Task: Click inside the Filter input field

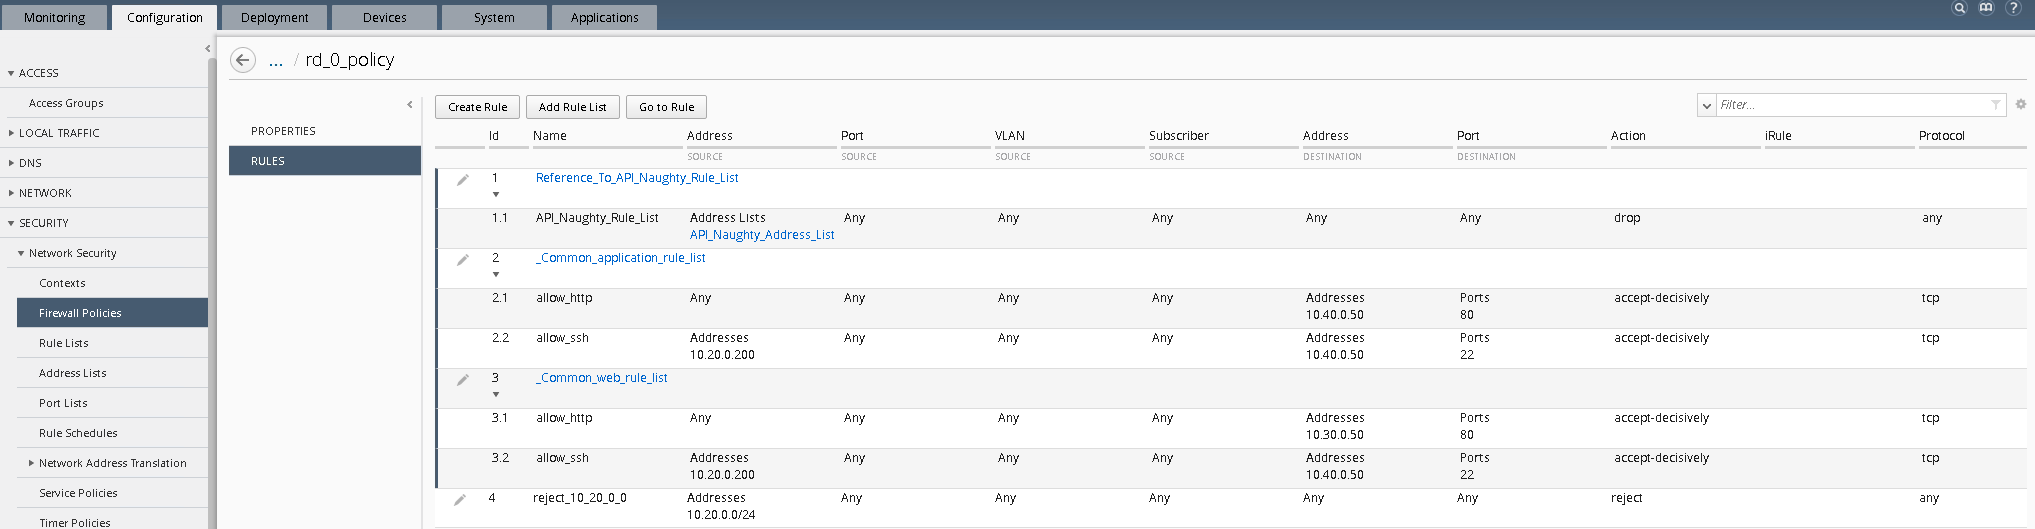Action: (1853, 105)
